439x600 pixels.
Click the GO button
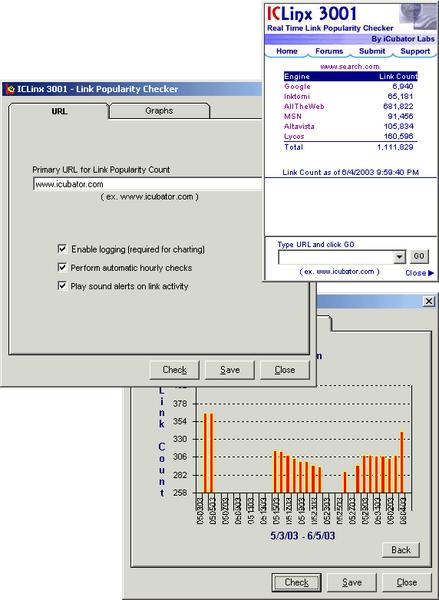tap(419, 256)
